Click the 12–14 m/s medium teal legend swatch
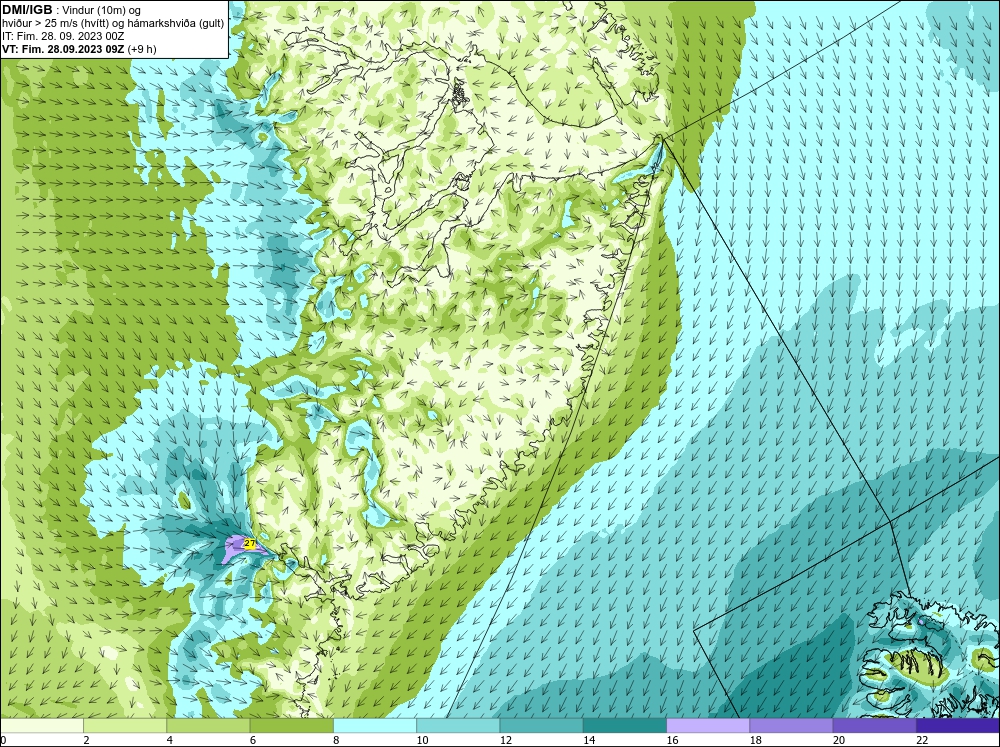Screen dimensions: 1000x747 click(x=541, y=726)
